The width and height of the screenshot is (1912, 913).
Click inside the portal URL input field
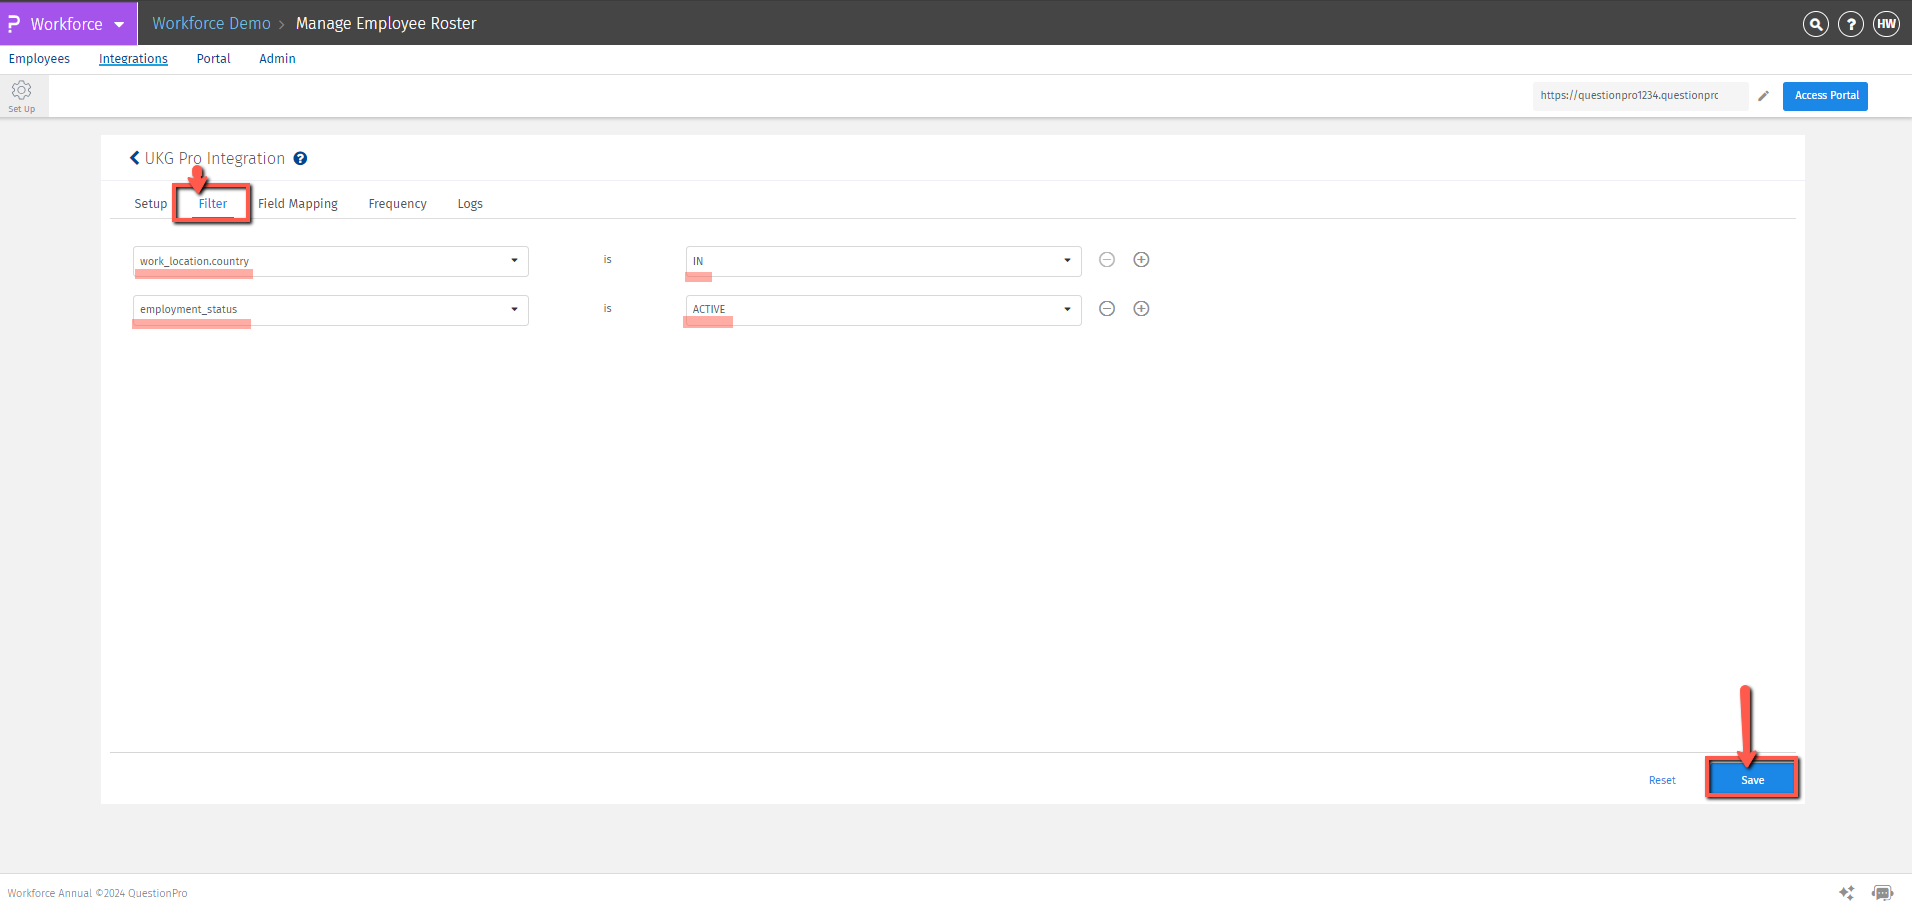(1640, 95)
